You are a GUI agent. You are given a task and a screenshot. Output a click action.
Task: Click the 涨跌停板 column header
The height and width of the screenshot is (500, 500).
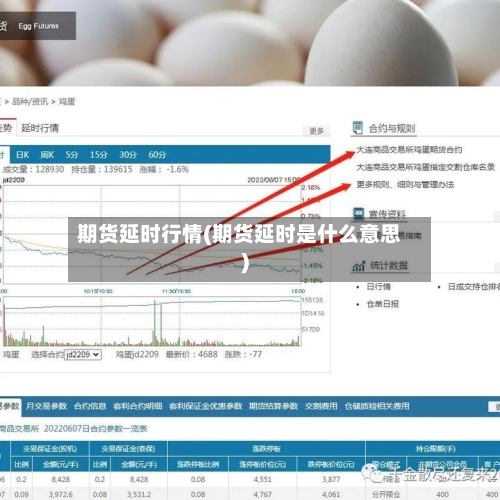tap(266, 449)
